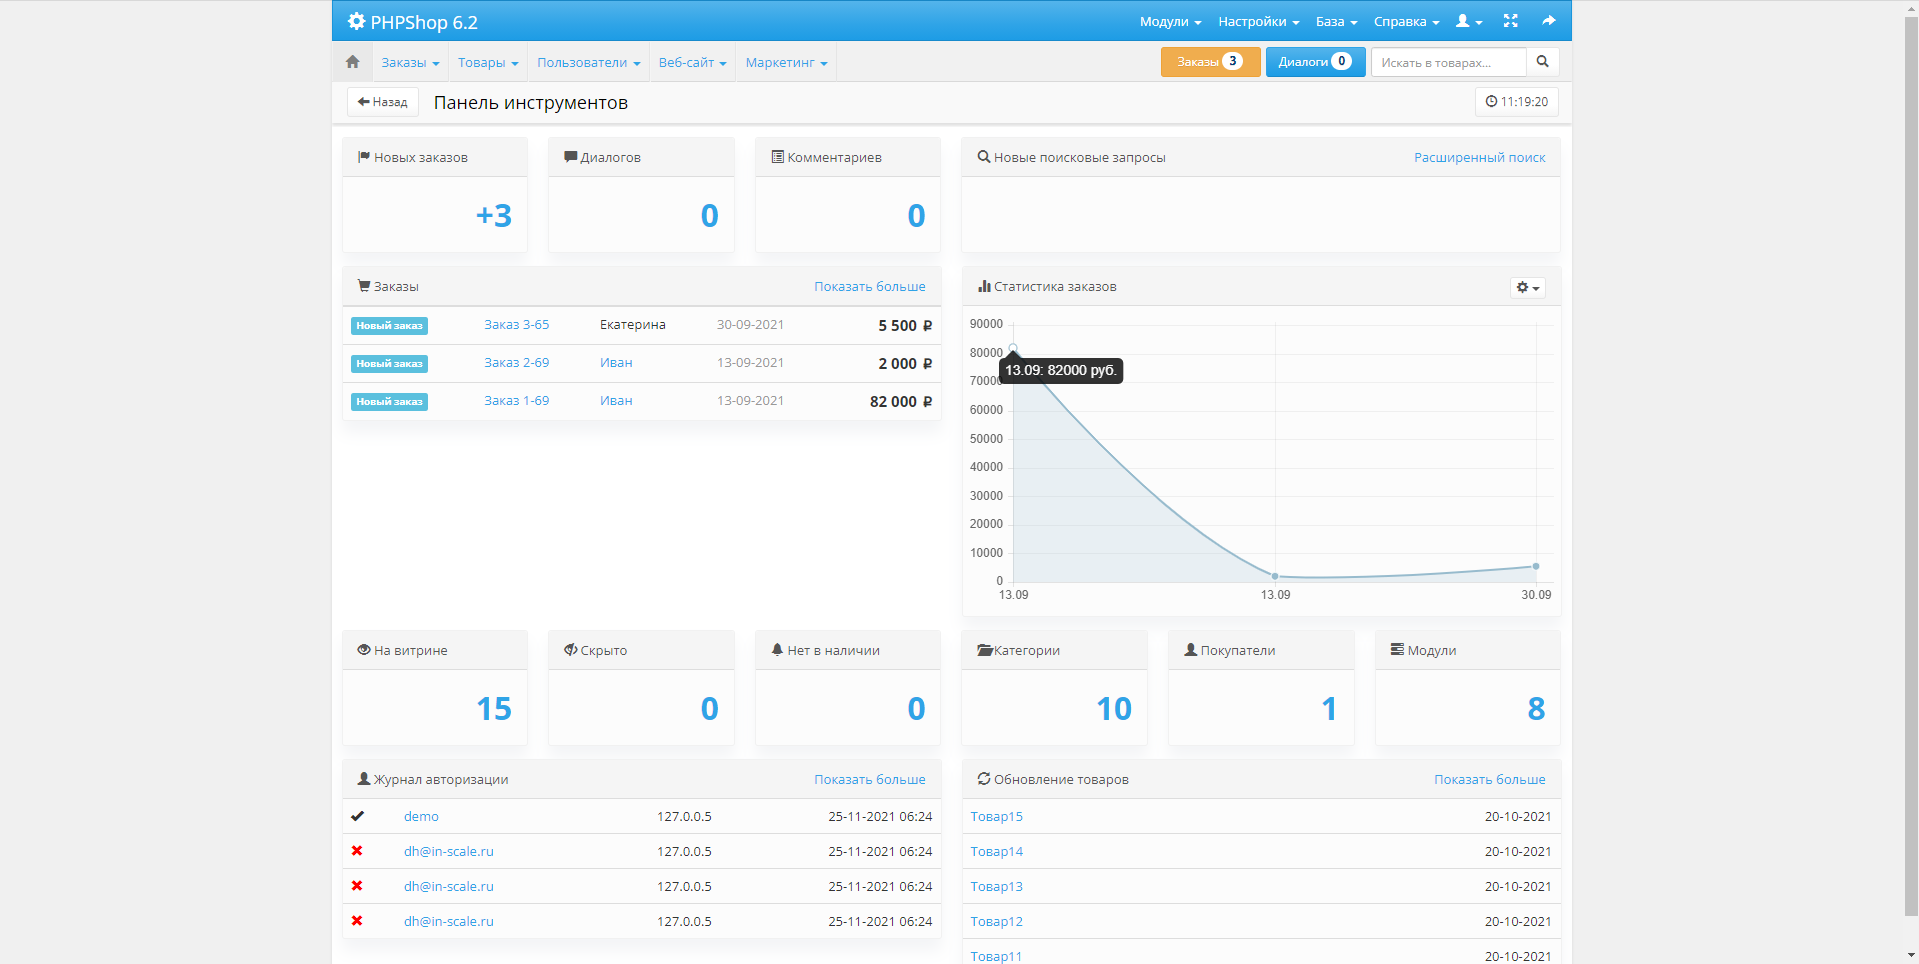Click the folder icon by Категории
The height and width of the screenshot is (964, 1919).
click(x=985, y=650)
